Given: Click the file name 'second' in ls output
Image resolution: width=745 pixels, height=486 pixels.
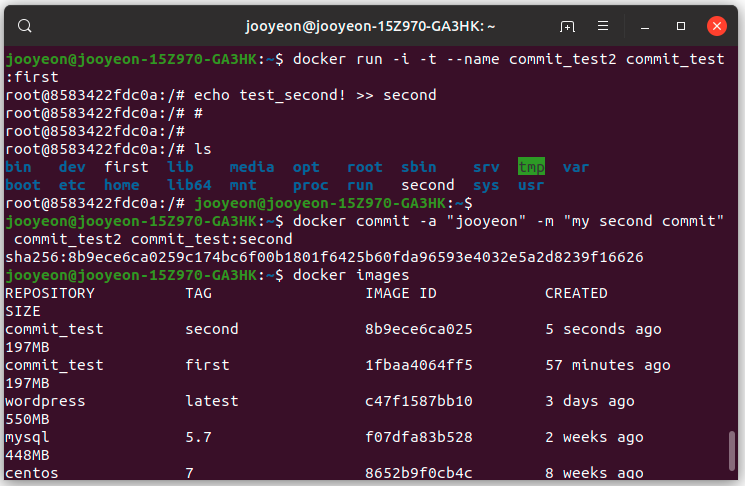Looking at the screenshot, I should coord(428,185).
